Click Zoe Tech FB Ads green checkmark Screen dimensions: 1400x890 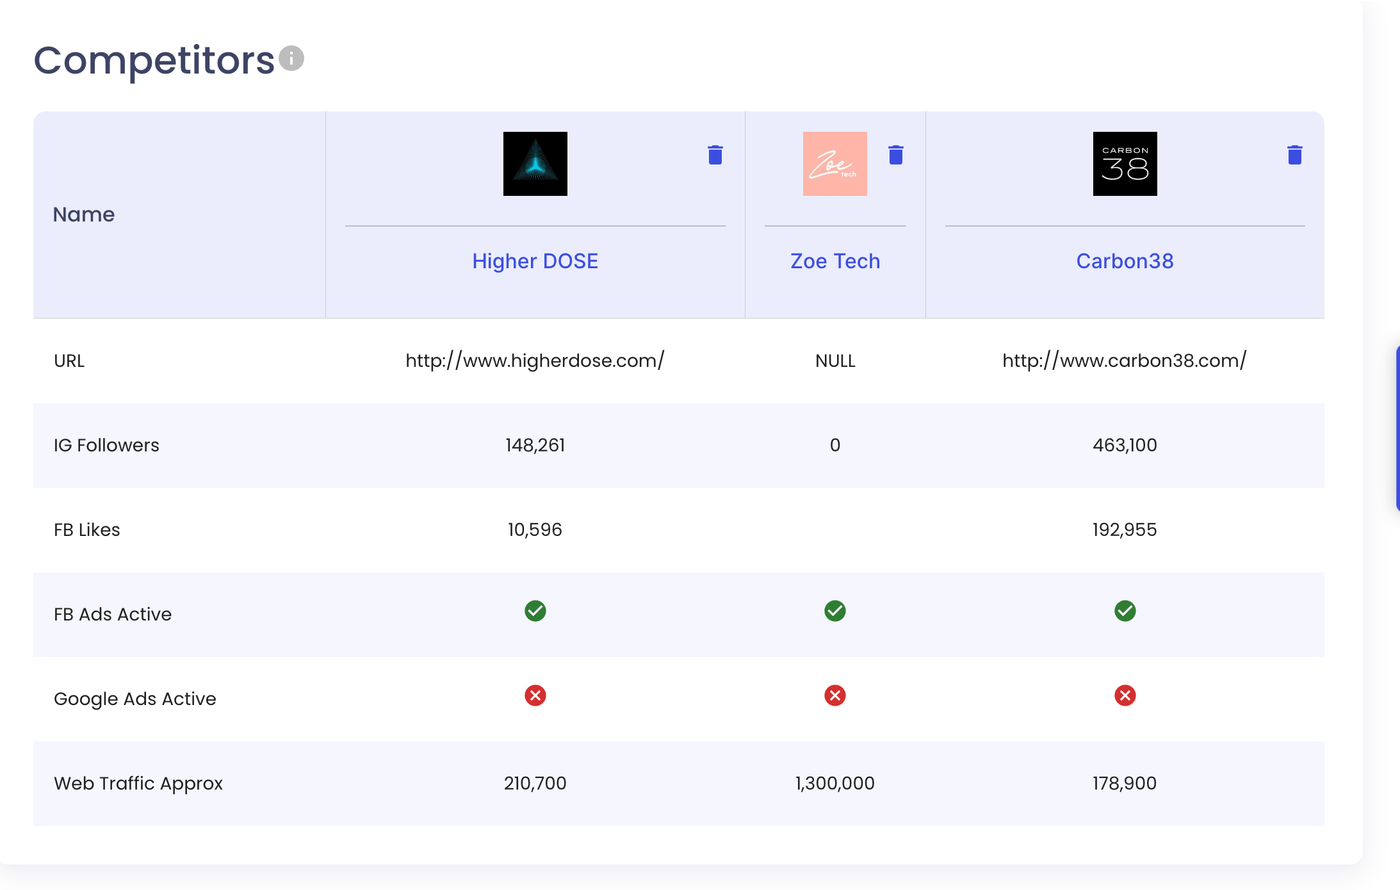coord(835,611)
